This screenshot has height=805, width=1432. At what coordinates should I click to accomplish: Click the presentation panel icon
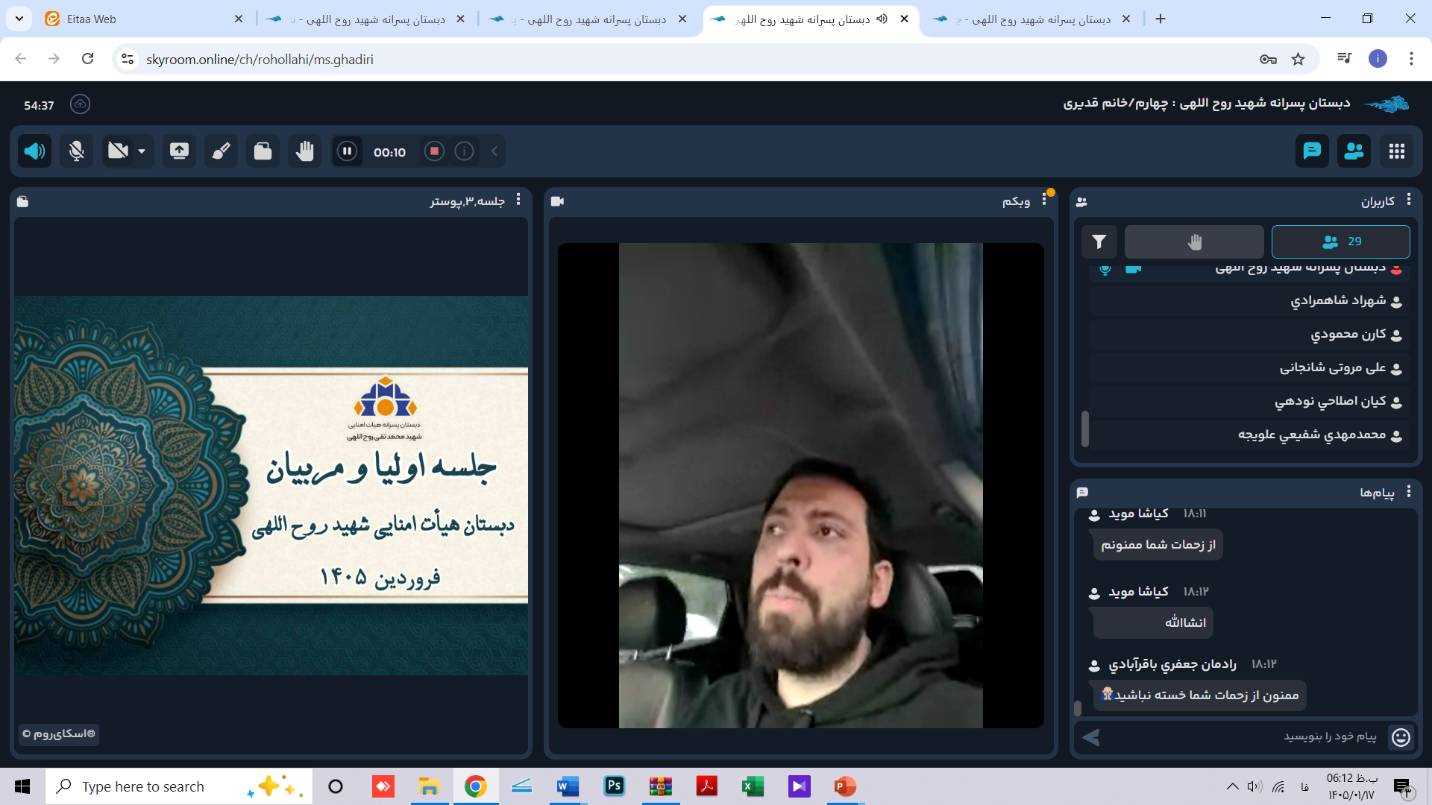coord(23,201)
